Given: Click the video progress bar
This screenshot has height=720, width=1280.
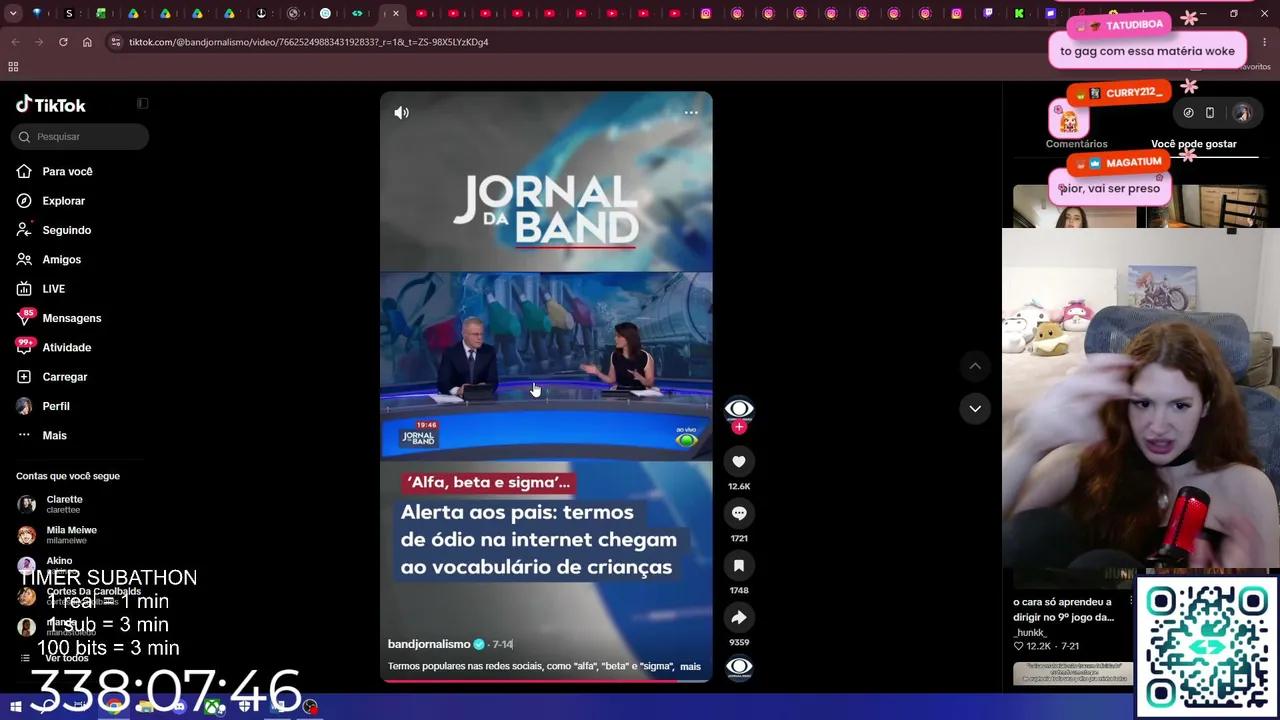Looking at the screenshot, I should [546, 681].
